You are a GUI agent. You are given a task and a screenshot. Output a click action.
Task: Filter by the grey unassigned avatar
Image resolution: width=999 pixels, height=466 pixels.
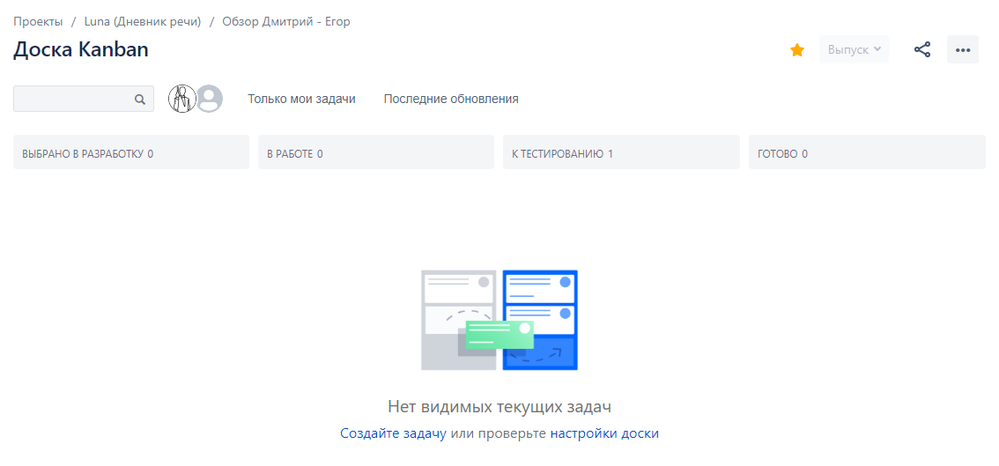[x=209, y=99]
